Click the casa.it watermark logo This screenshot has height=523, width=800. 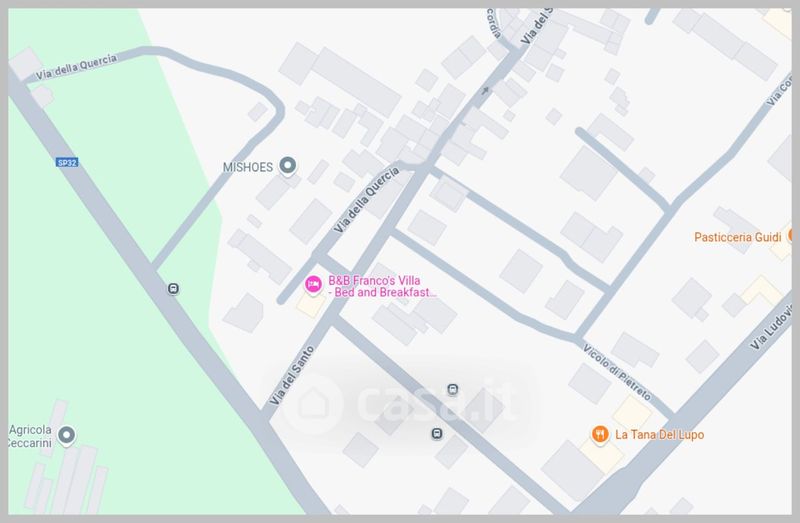[x=403, y=404]
